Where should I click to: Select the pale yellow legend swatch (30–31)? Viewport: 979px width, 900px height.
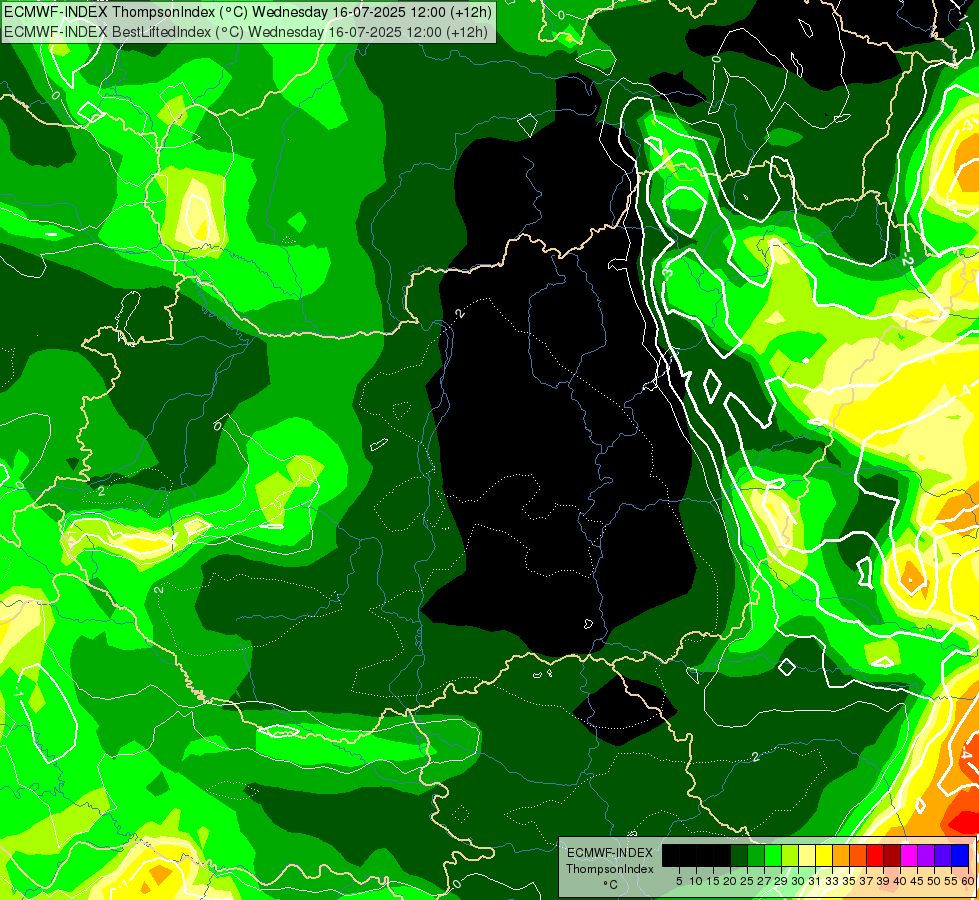807,855
